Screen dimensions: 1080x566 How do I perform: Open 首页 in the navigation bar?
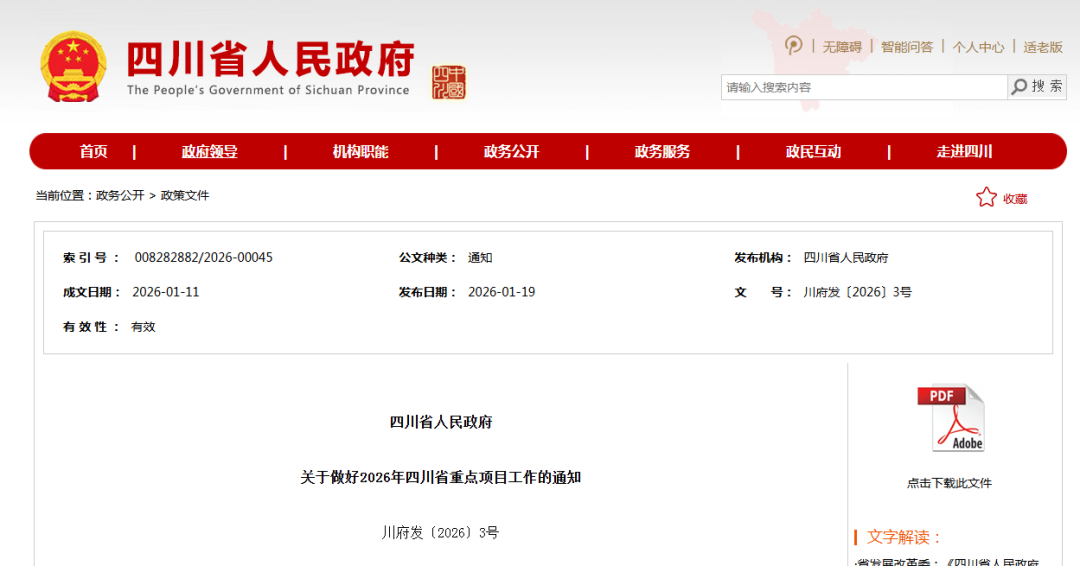tap(93, 152)
